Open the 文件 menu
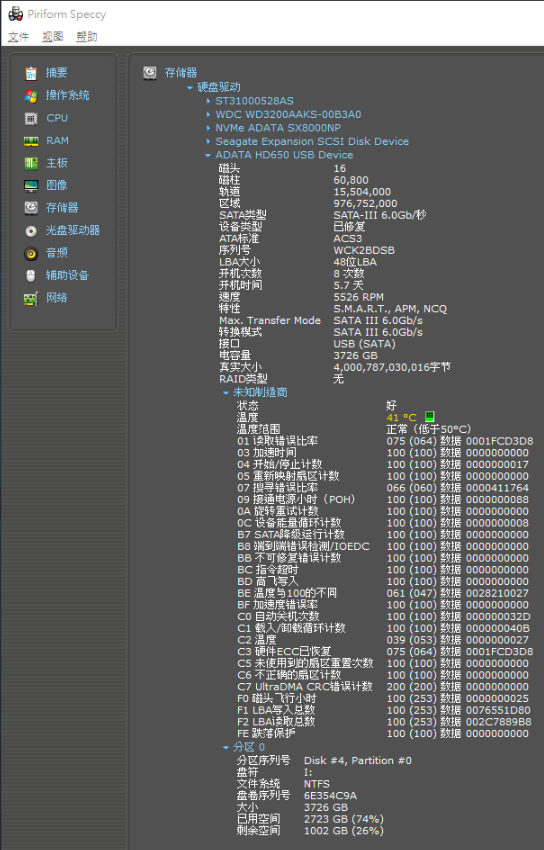Viewport: 544px width, 850px height. 18,37
